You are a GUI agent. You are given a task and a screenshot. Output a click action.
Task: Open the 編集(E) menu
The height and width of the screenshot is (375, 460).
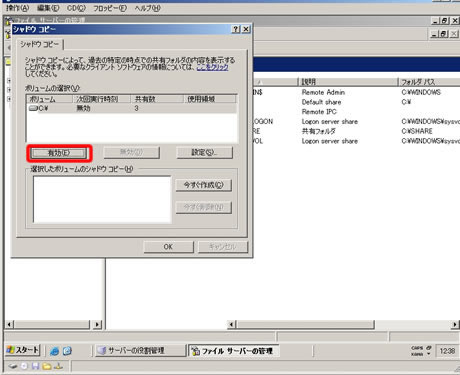click(48, 8)
